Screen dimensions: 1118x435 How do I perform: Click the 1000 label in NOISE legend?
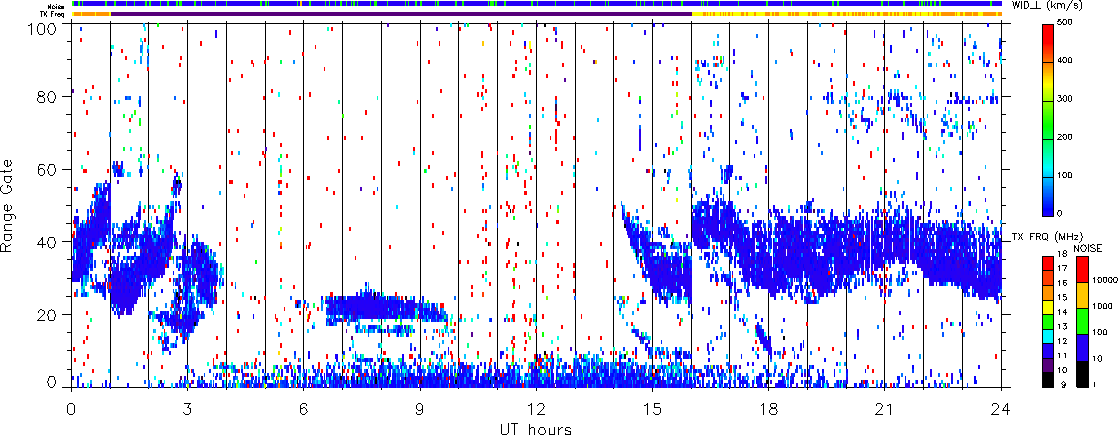(1101, 308)
